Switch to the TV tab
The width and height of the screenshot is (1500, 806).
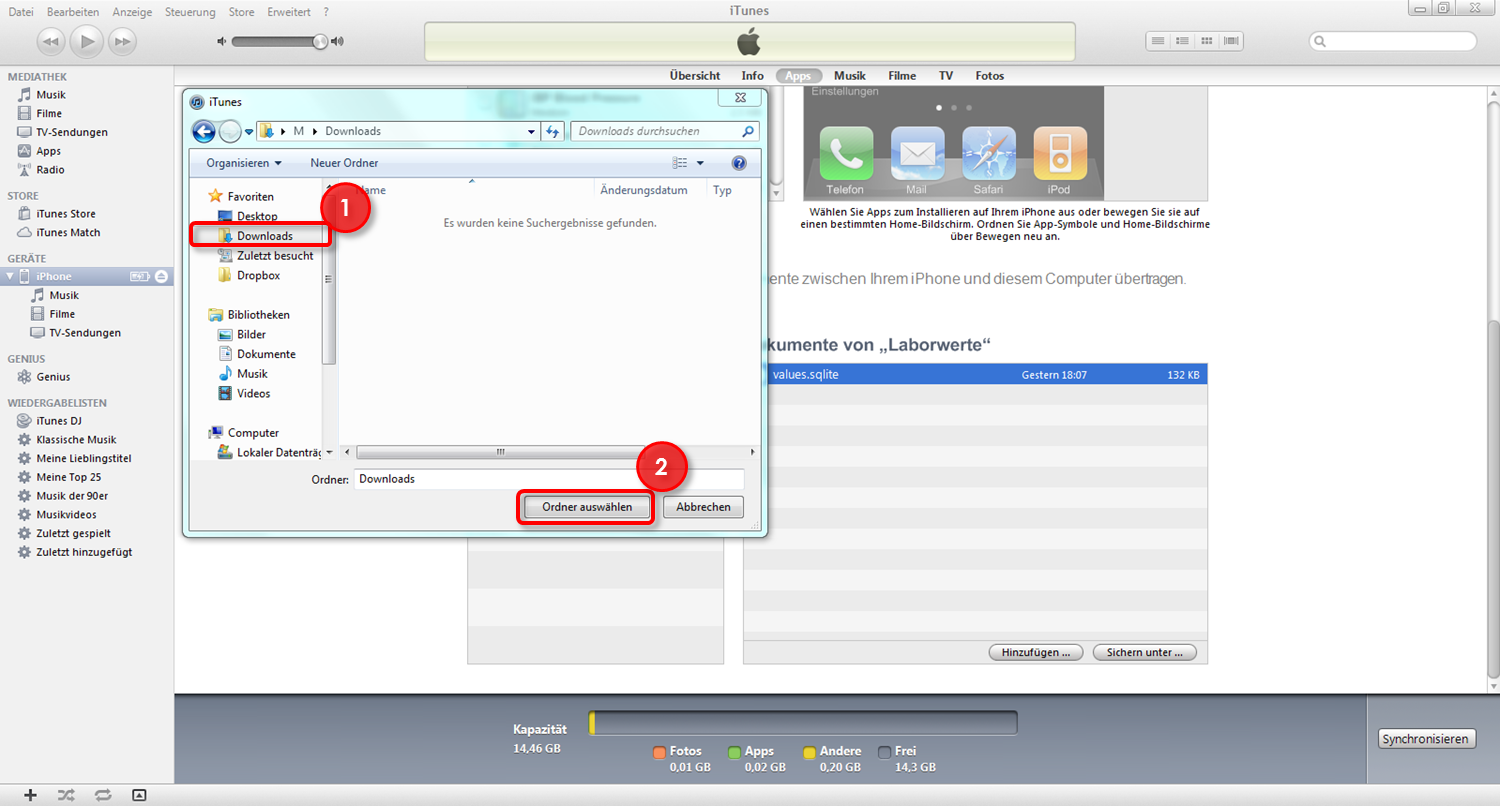(946, 76)
